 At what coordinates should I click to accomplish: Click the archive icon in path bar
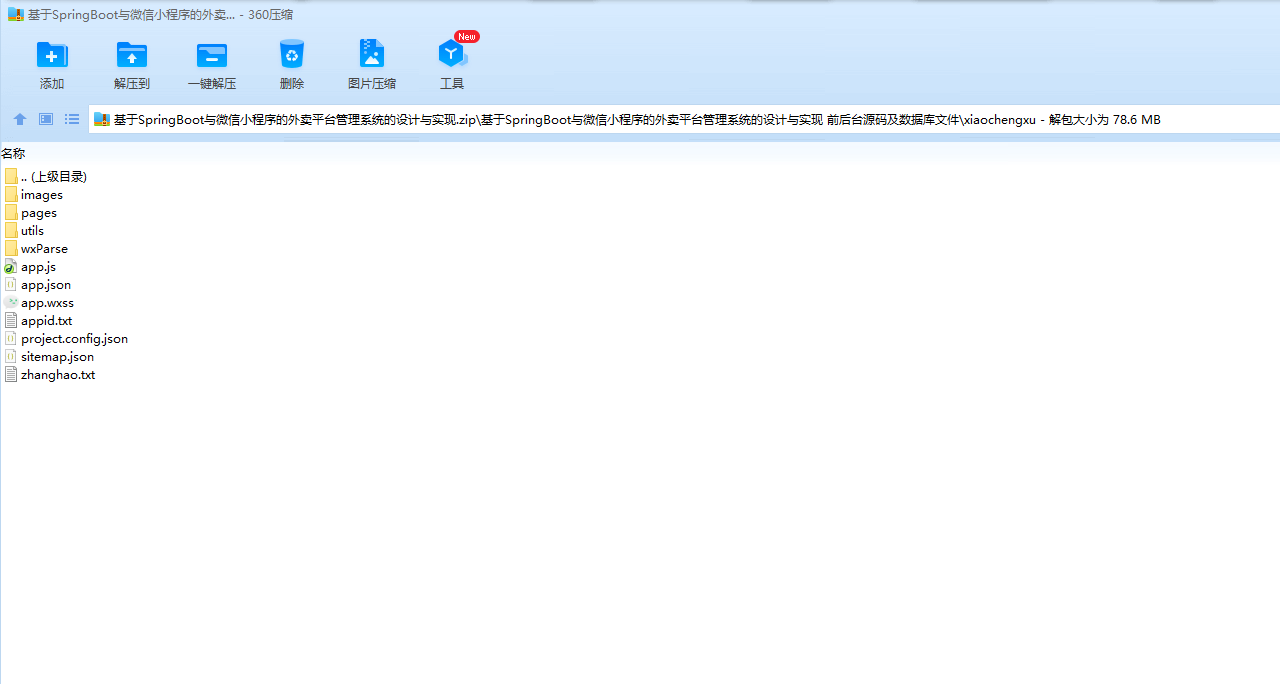(101, 119)
